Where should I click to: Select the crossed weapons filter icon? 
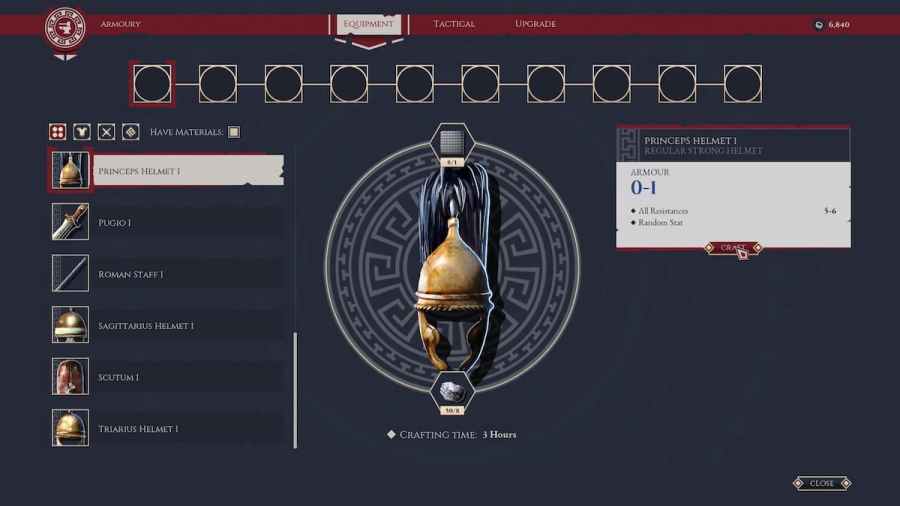[106, 132]
